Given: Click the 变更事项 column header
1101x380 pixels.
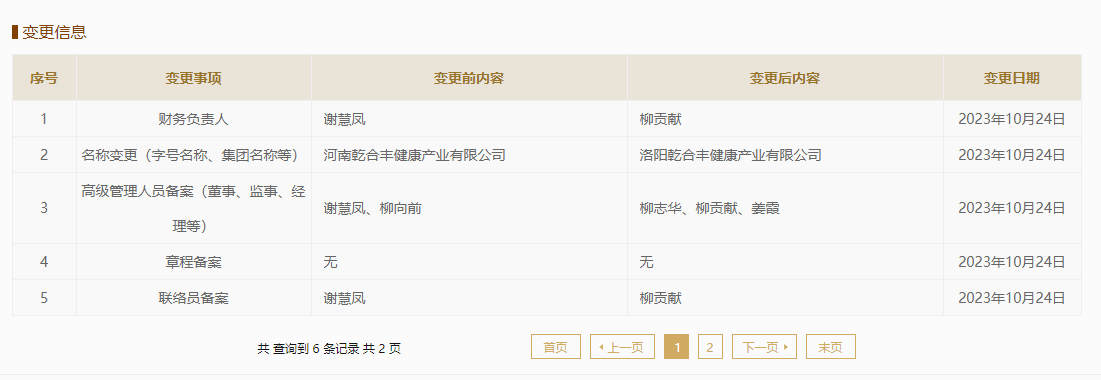Looking at the screenshot, I should (x=194, y=78).
